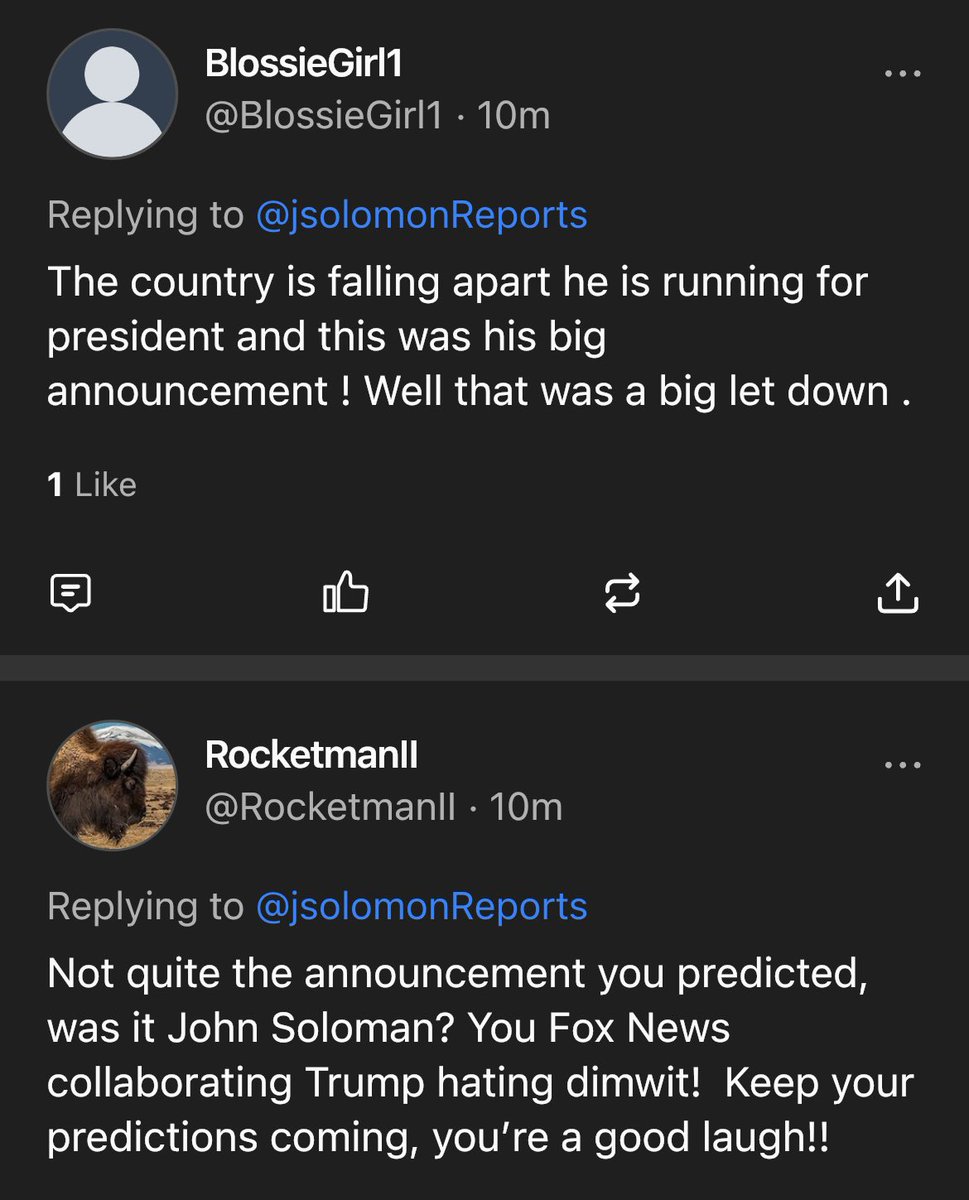Image resolution: width=969 pixels, height=1200 pixels.
Task: Open more options for RocketmanII's post
Action: click(903, 765)
